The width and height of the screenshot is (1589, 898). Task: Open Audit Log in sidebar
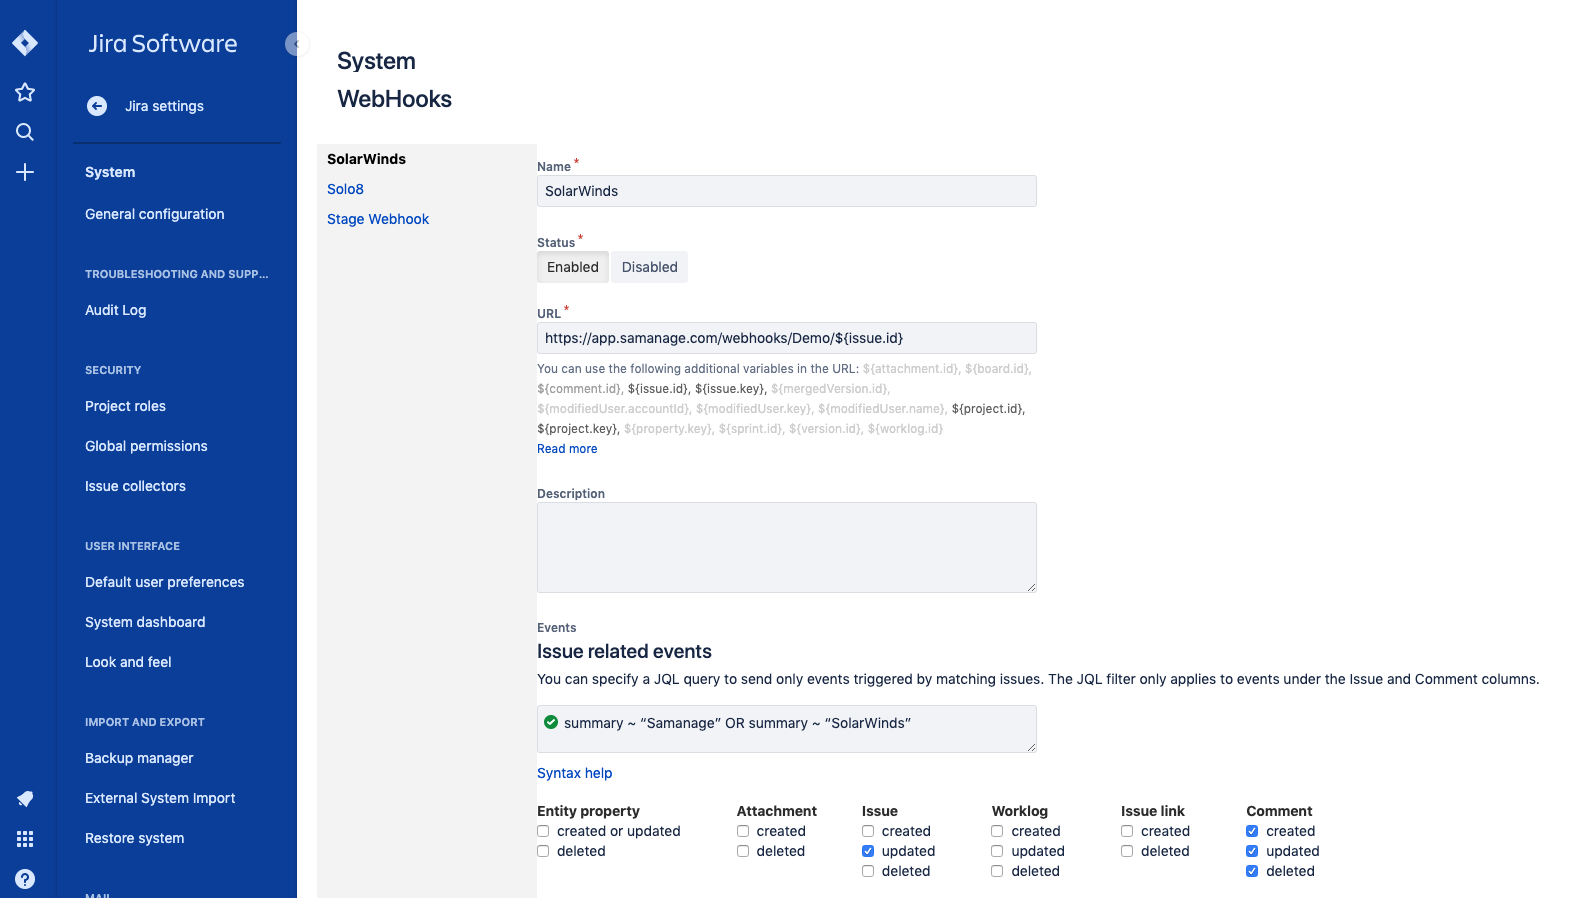click(x=115, y=310)
